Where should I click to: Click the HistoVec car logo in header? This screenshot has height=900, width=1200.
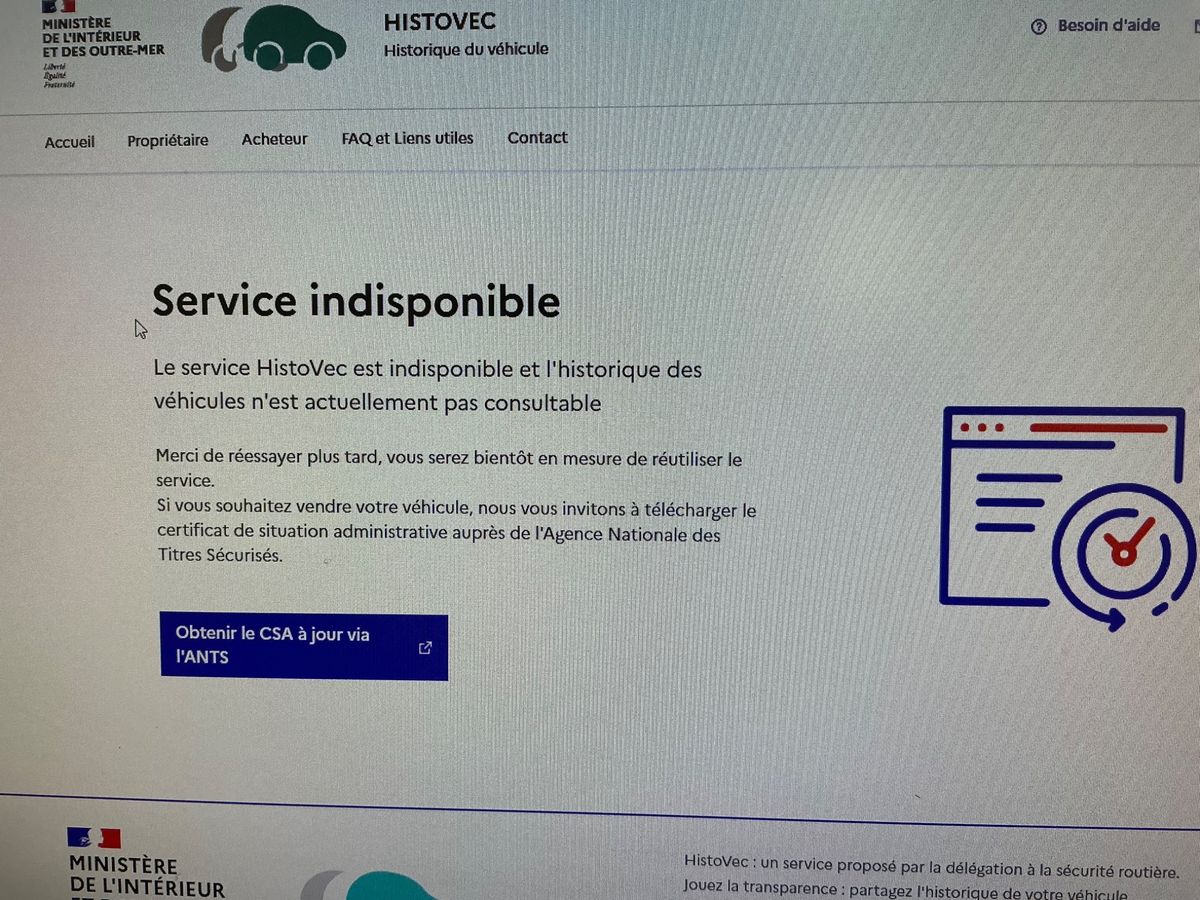(x=275, y=38)
